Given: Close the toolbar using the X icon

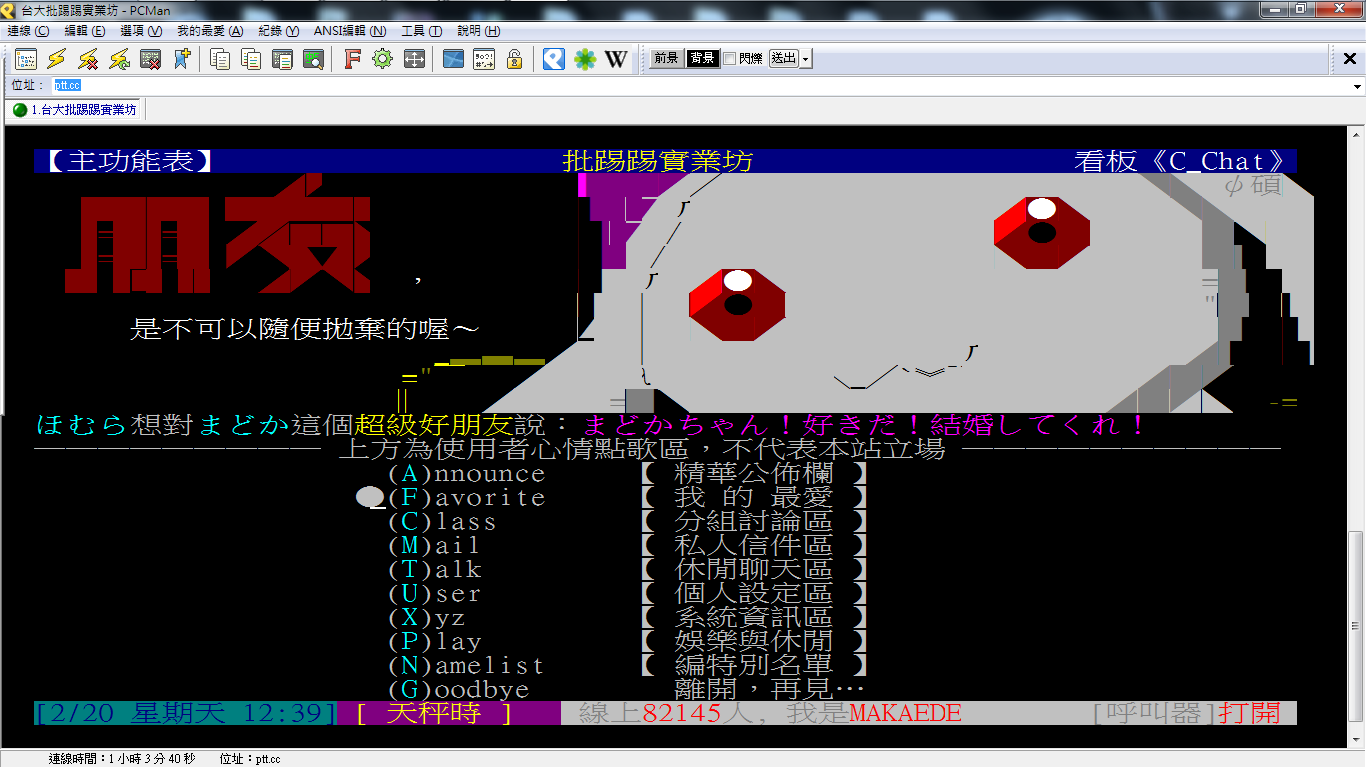Looking at the screenshot, I should point(1350,59).
